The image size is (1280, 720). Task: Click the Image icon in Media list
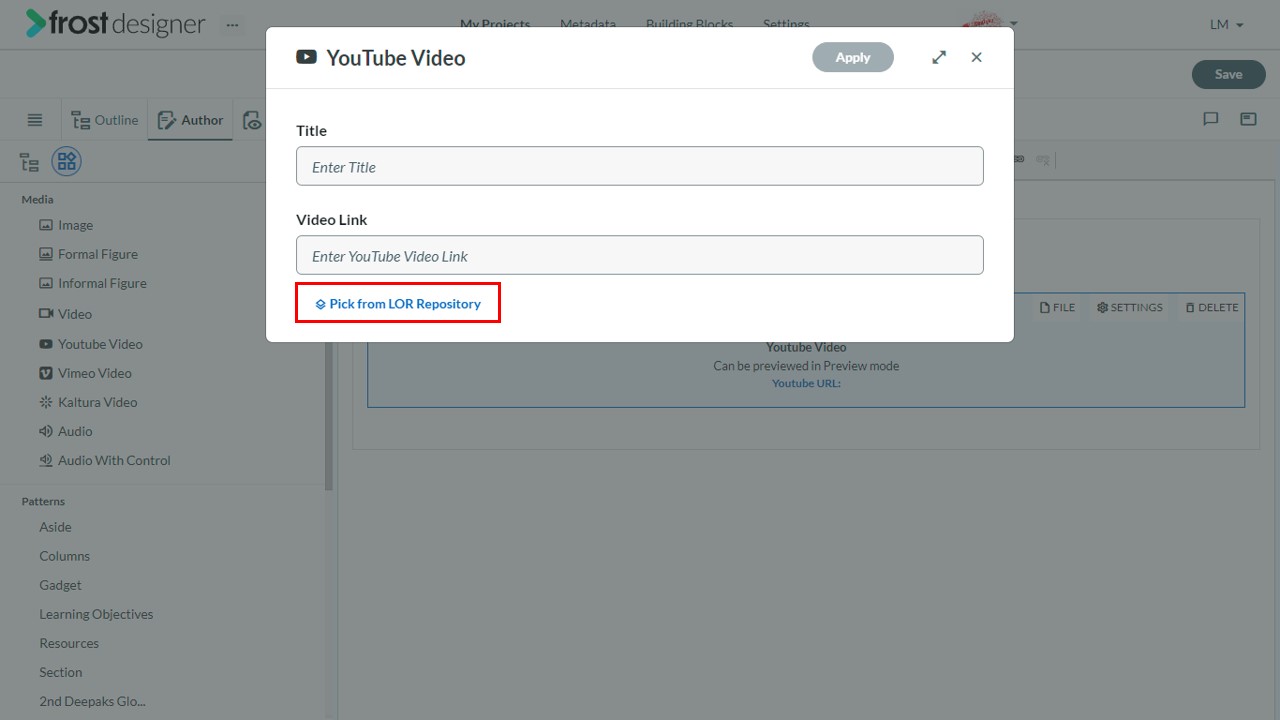(x=45, y=225)
